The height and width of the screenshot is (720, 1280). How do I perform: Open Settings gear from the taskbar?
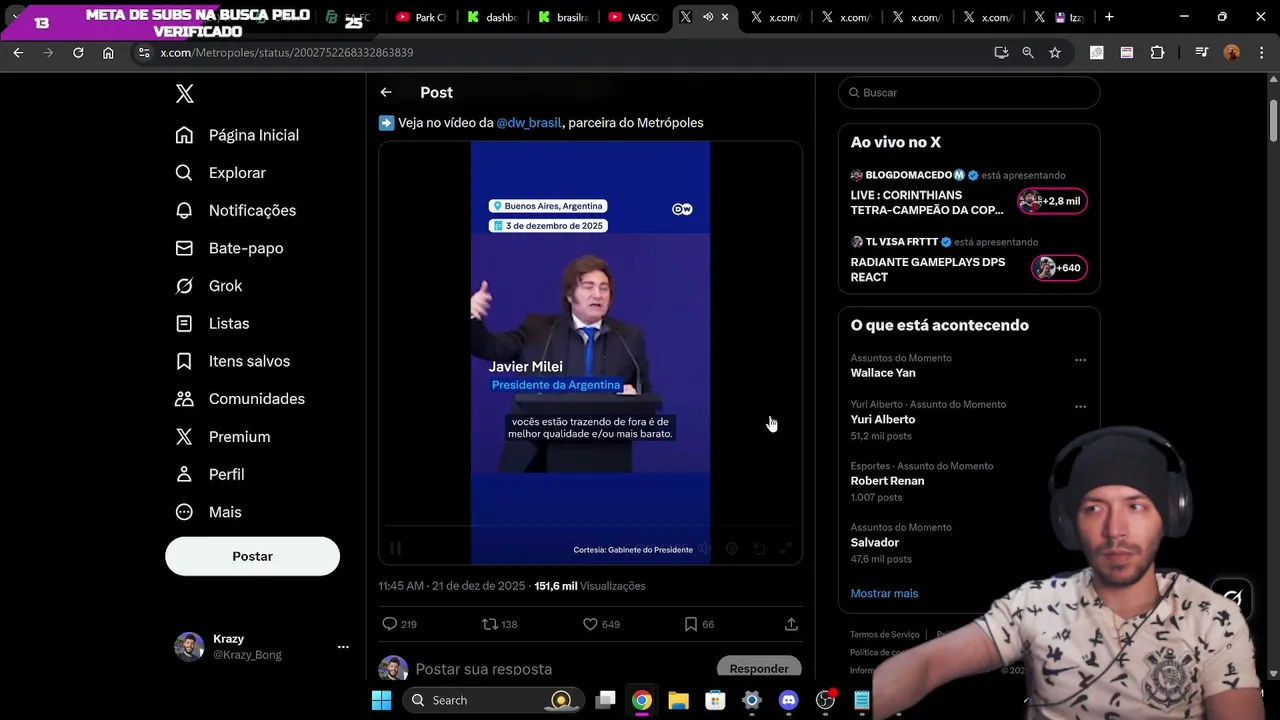[751, 700]
